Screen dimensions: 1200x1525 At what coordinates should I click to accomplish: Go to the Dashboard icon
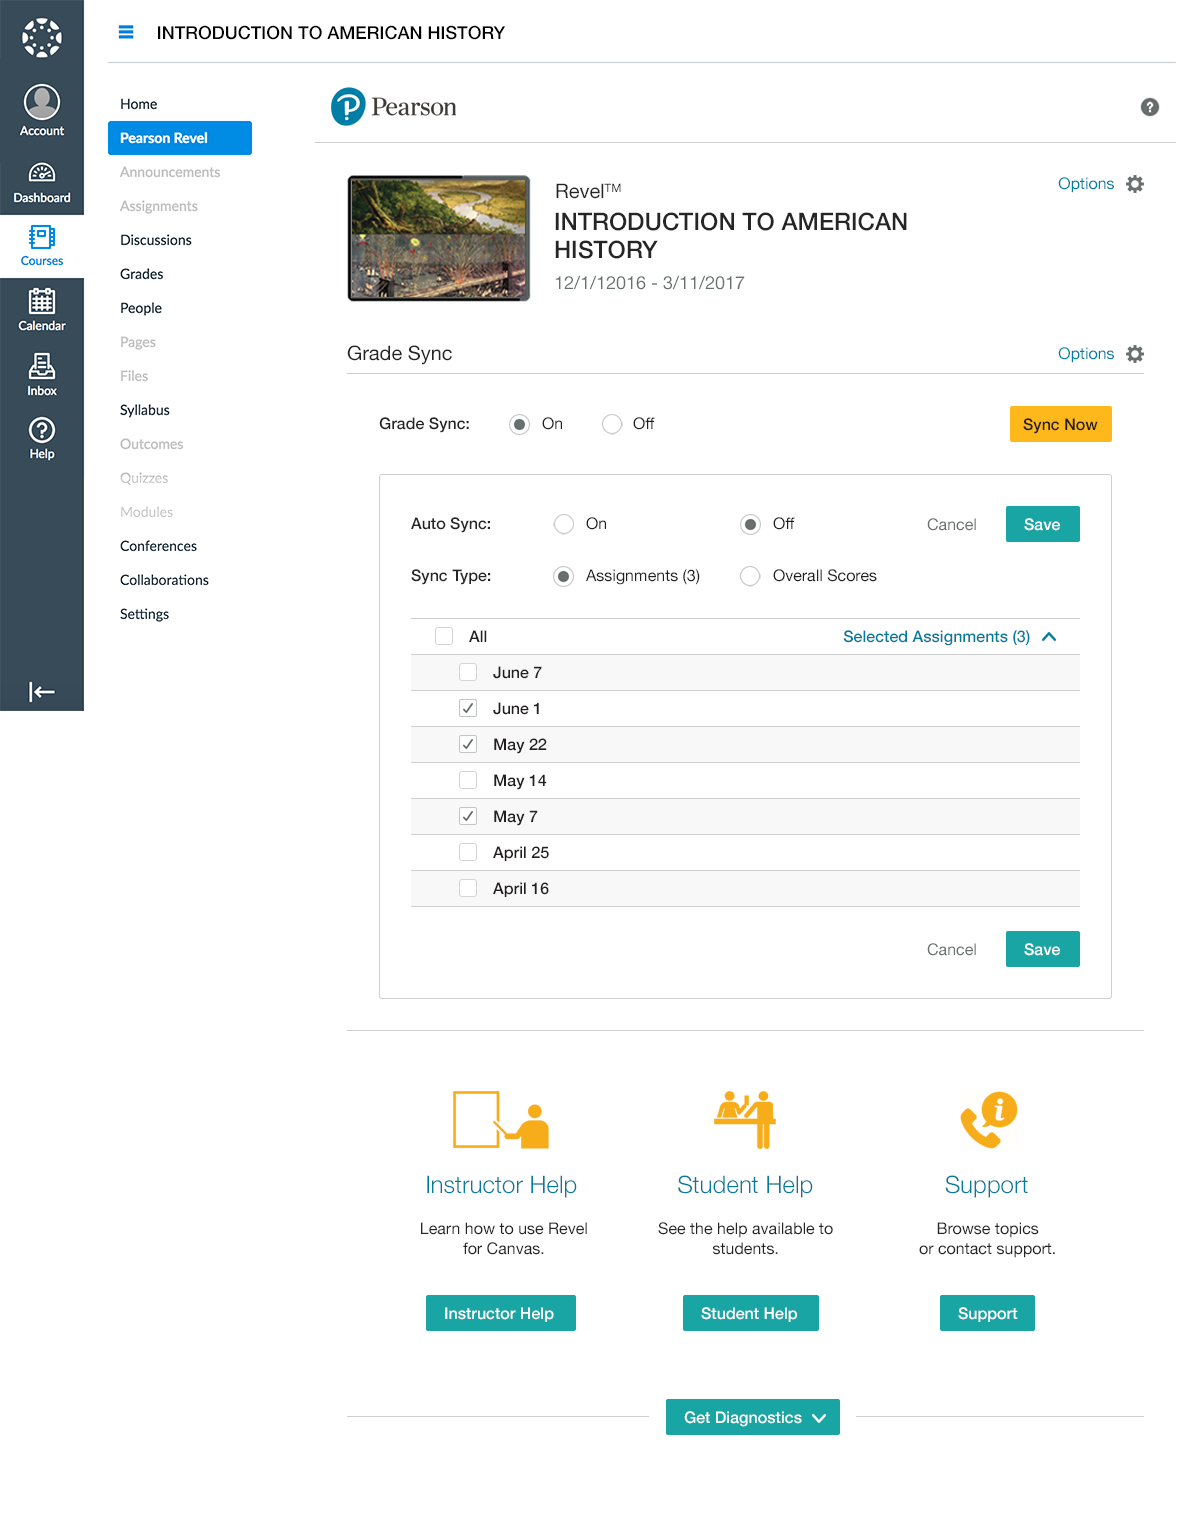(x=42, y=173)
